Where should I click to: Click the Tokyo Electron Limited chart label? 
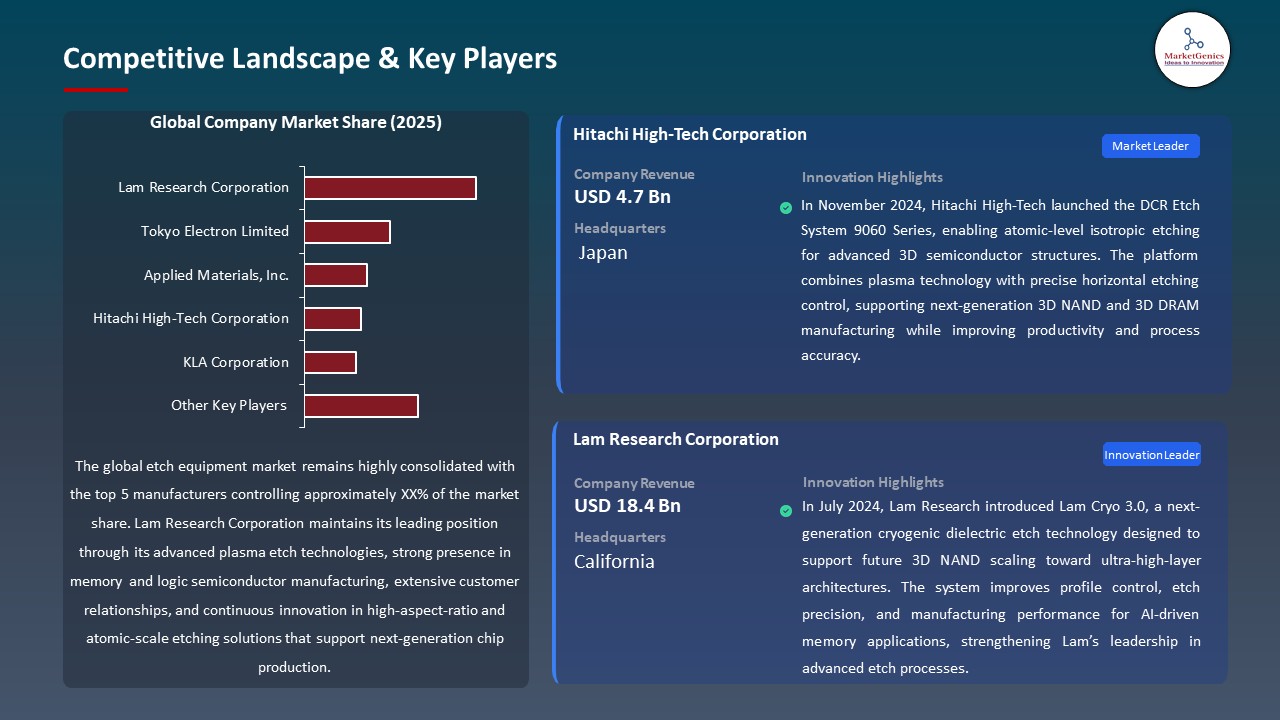pos(215,231)
